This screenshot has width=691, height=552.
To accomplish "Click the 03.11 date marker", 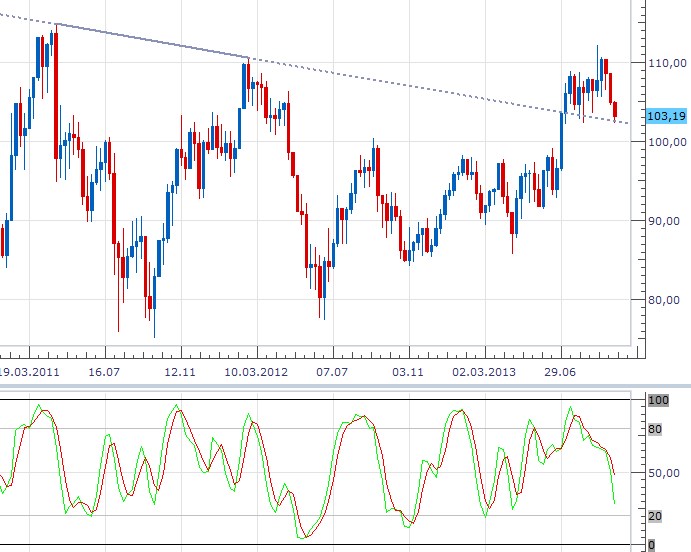I will 408,371.
